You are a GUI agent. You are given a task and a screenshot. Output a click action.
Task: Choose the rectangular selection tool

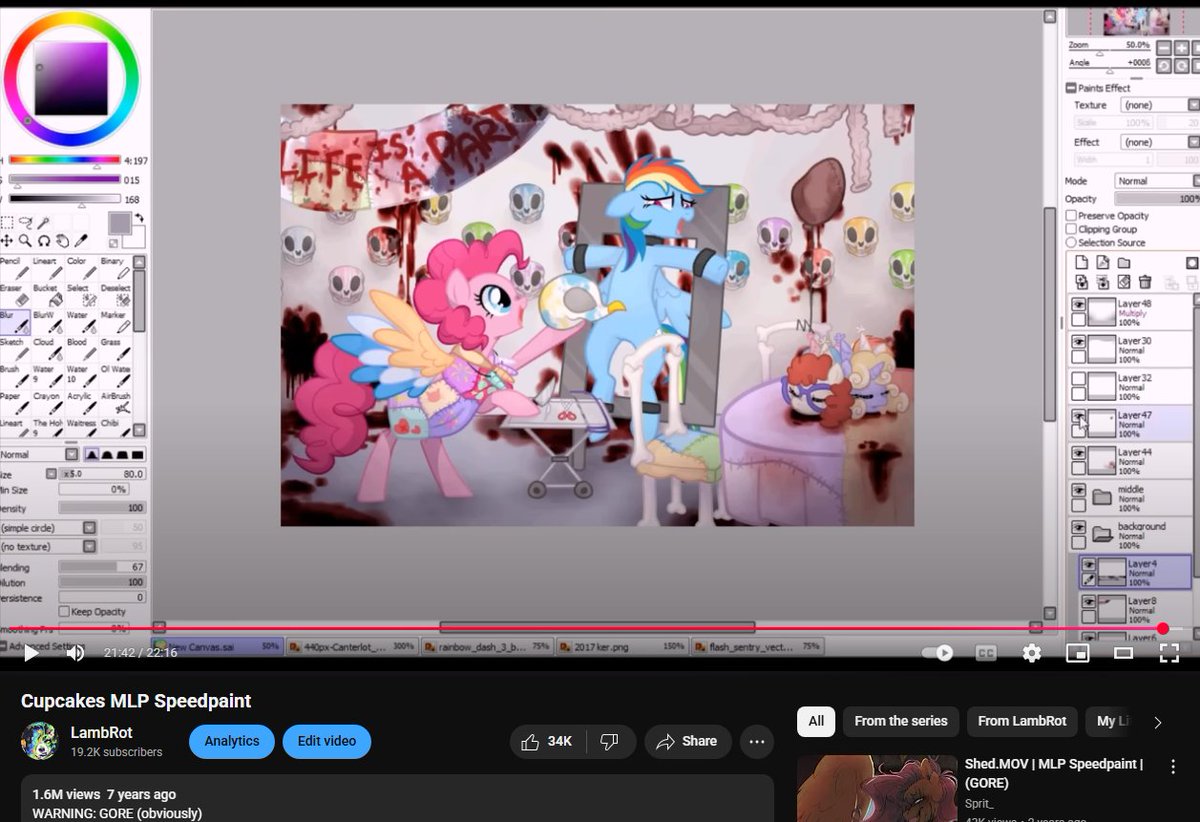click(8, 222)
